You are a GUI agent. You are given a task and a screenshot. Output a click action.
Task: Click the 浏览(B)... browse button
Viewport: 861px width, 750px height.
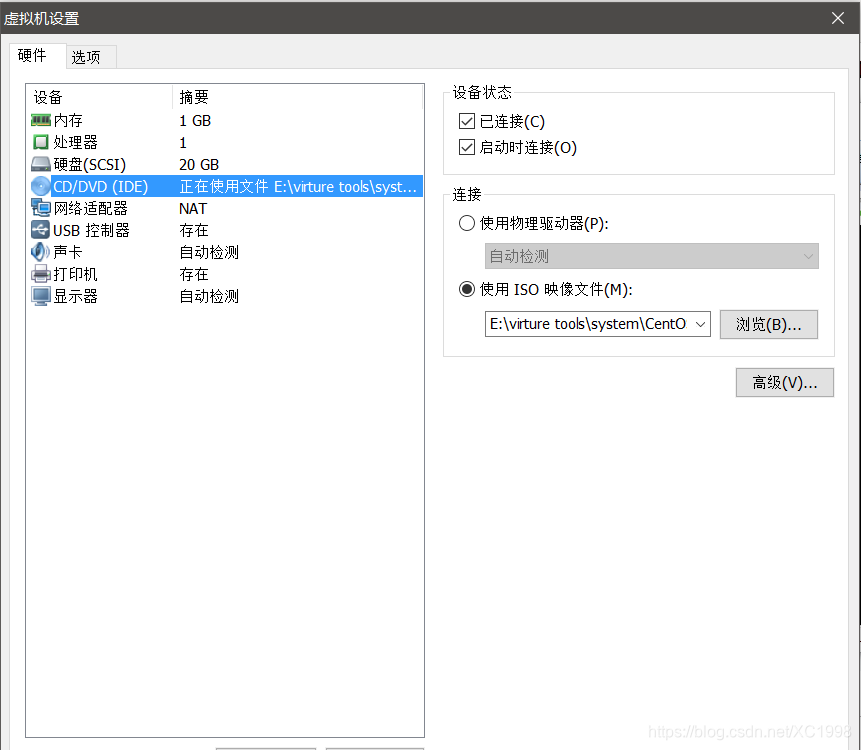pos(769,324)
